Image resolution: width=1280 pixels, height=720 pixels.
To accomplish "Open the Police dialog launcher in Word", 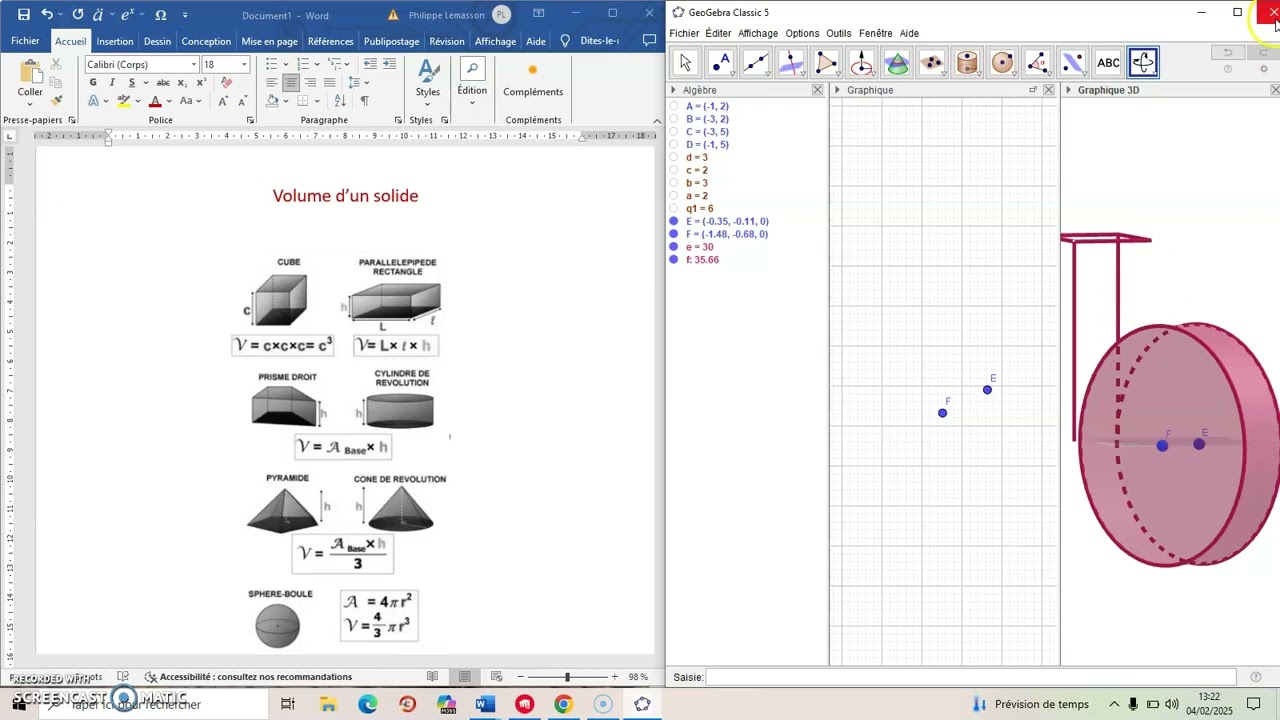I will 250,120.
